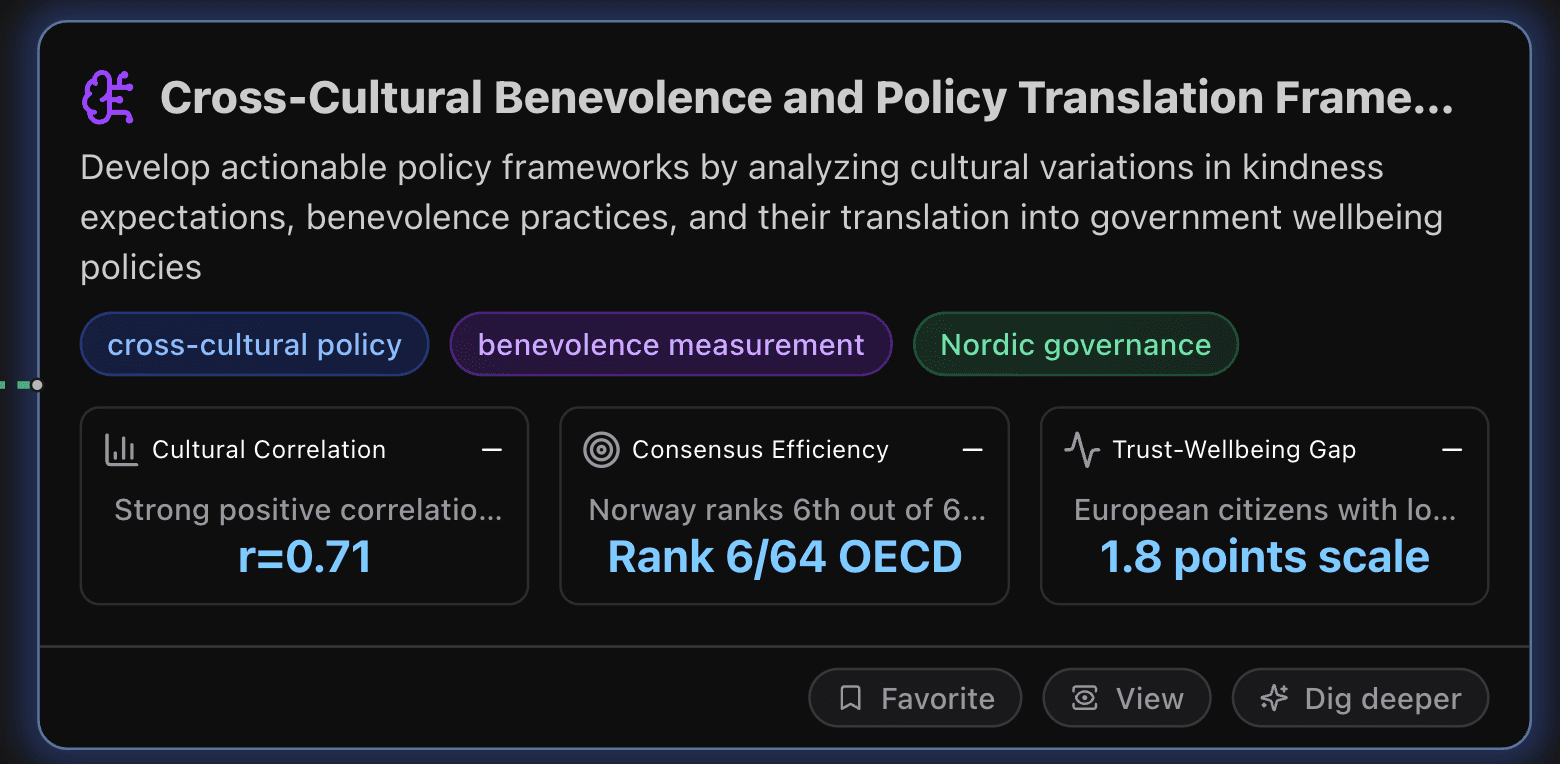The height and width of the screenshot is (764, 1560).
Task: Click the 'Nordic governance' tag
Action: (1075, 344)
